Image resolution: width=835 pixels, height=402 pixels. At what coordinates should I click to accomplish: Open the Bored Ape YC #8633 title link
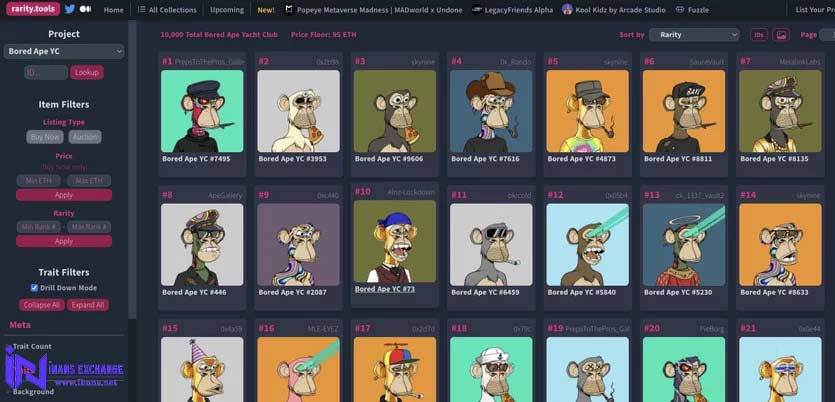click(x=774, y=292)
